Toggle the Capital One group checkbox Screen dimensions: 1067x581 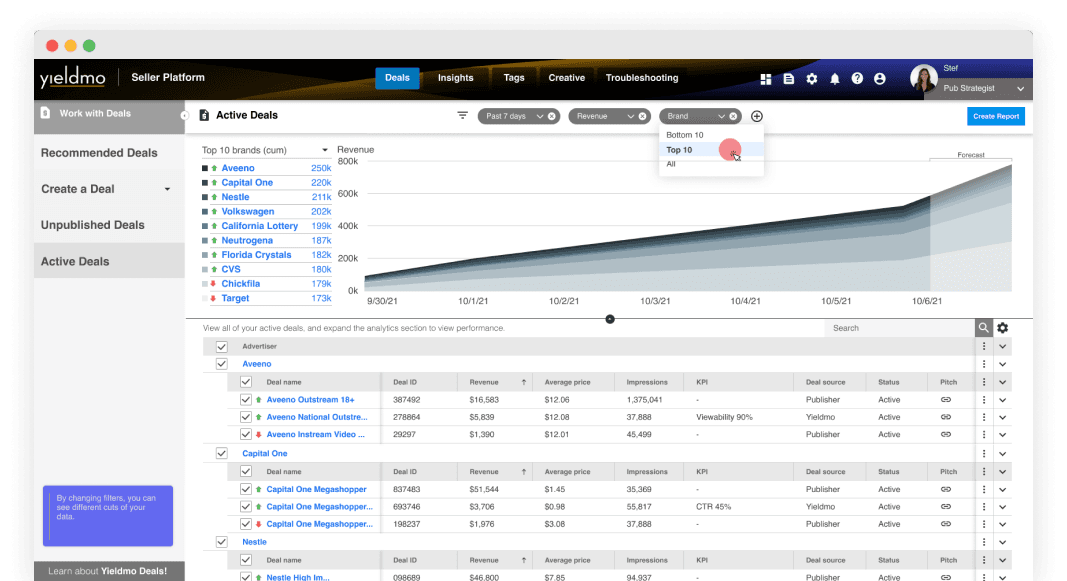pyautogui.click(x=222, y=453)
